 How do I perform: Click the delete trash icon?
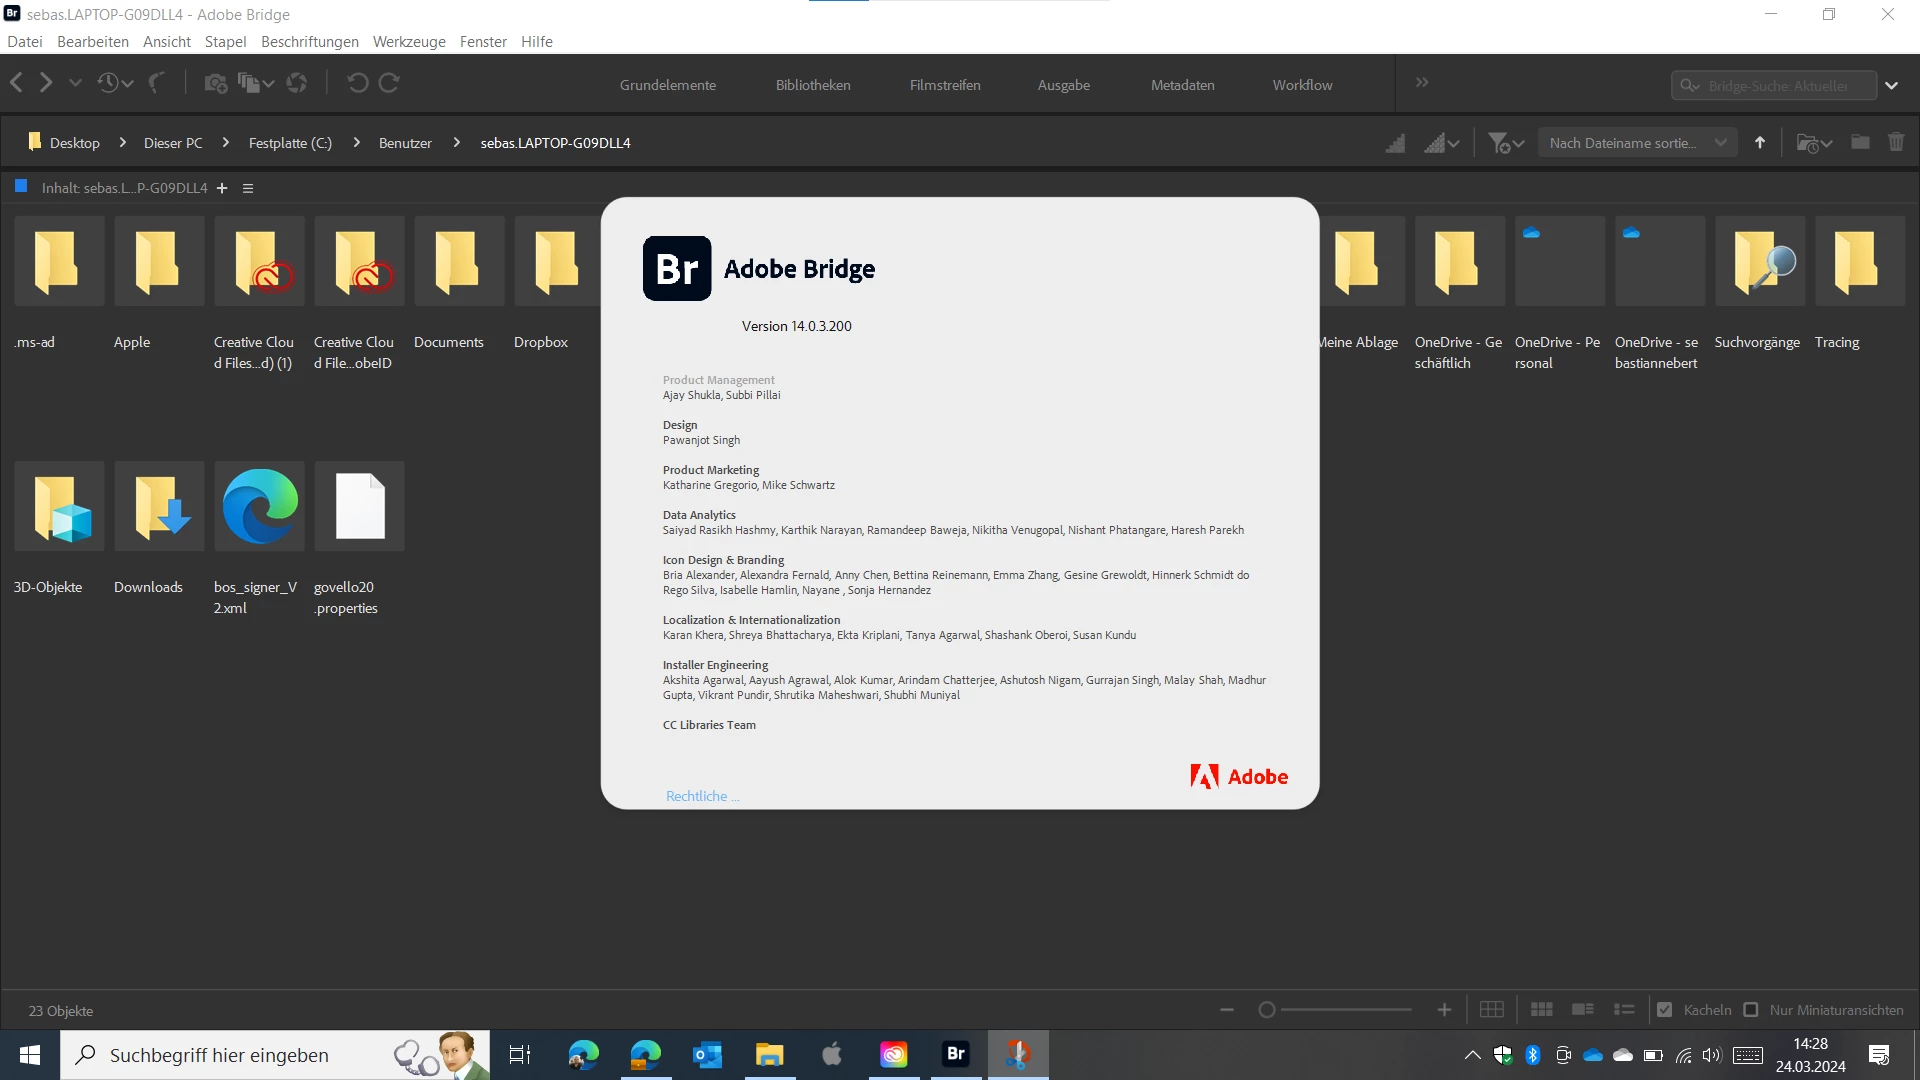[x=1896, y=142]
